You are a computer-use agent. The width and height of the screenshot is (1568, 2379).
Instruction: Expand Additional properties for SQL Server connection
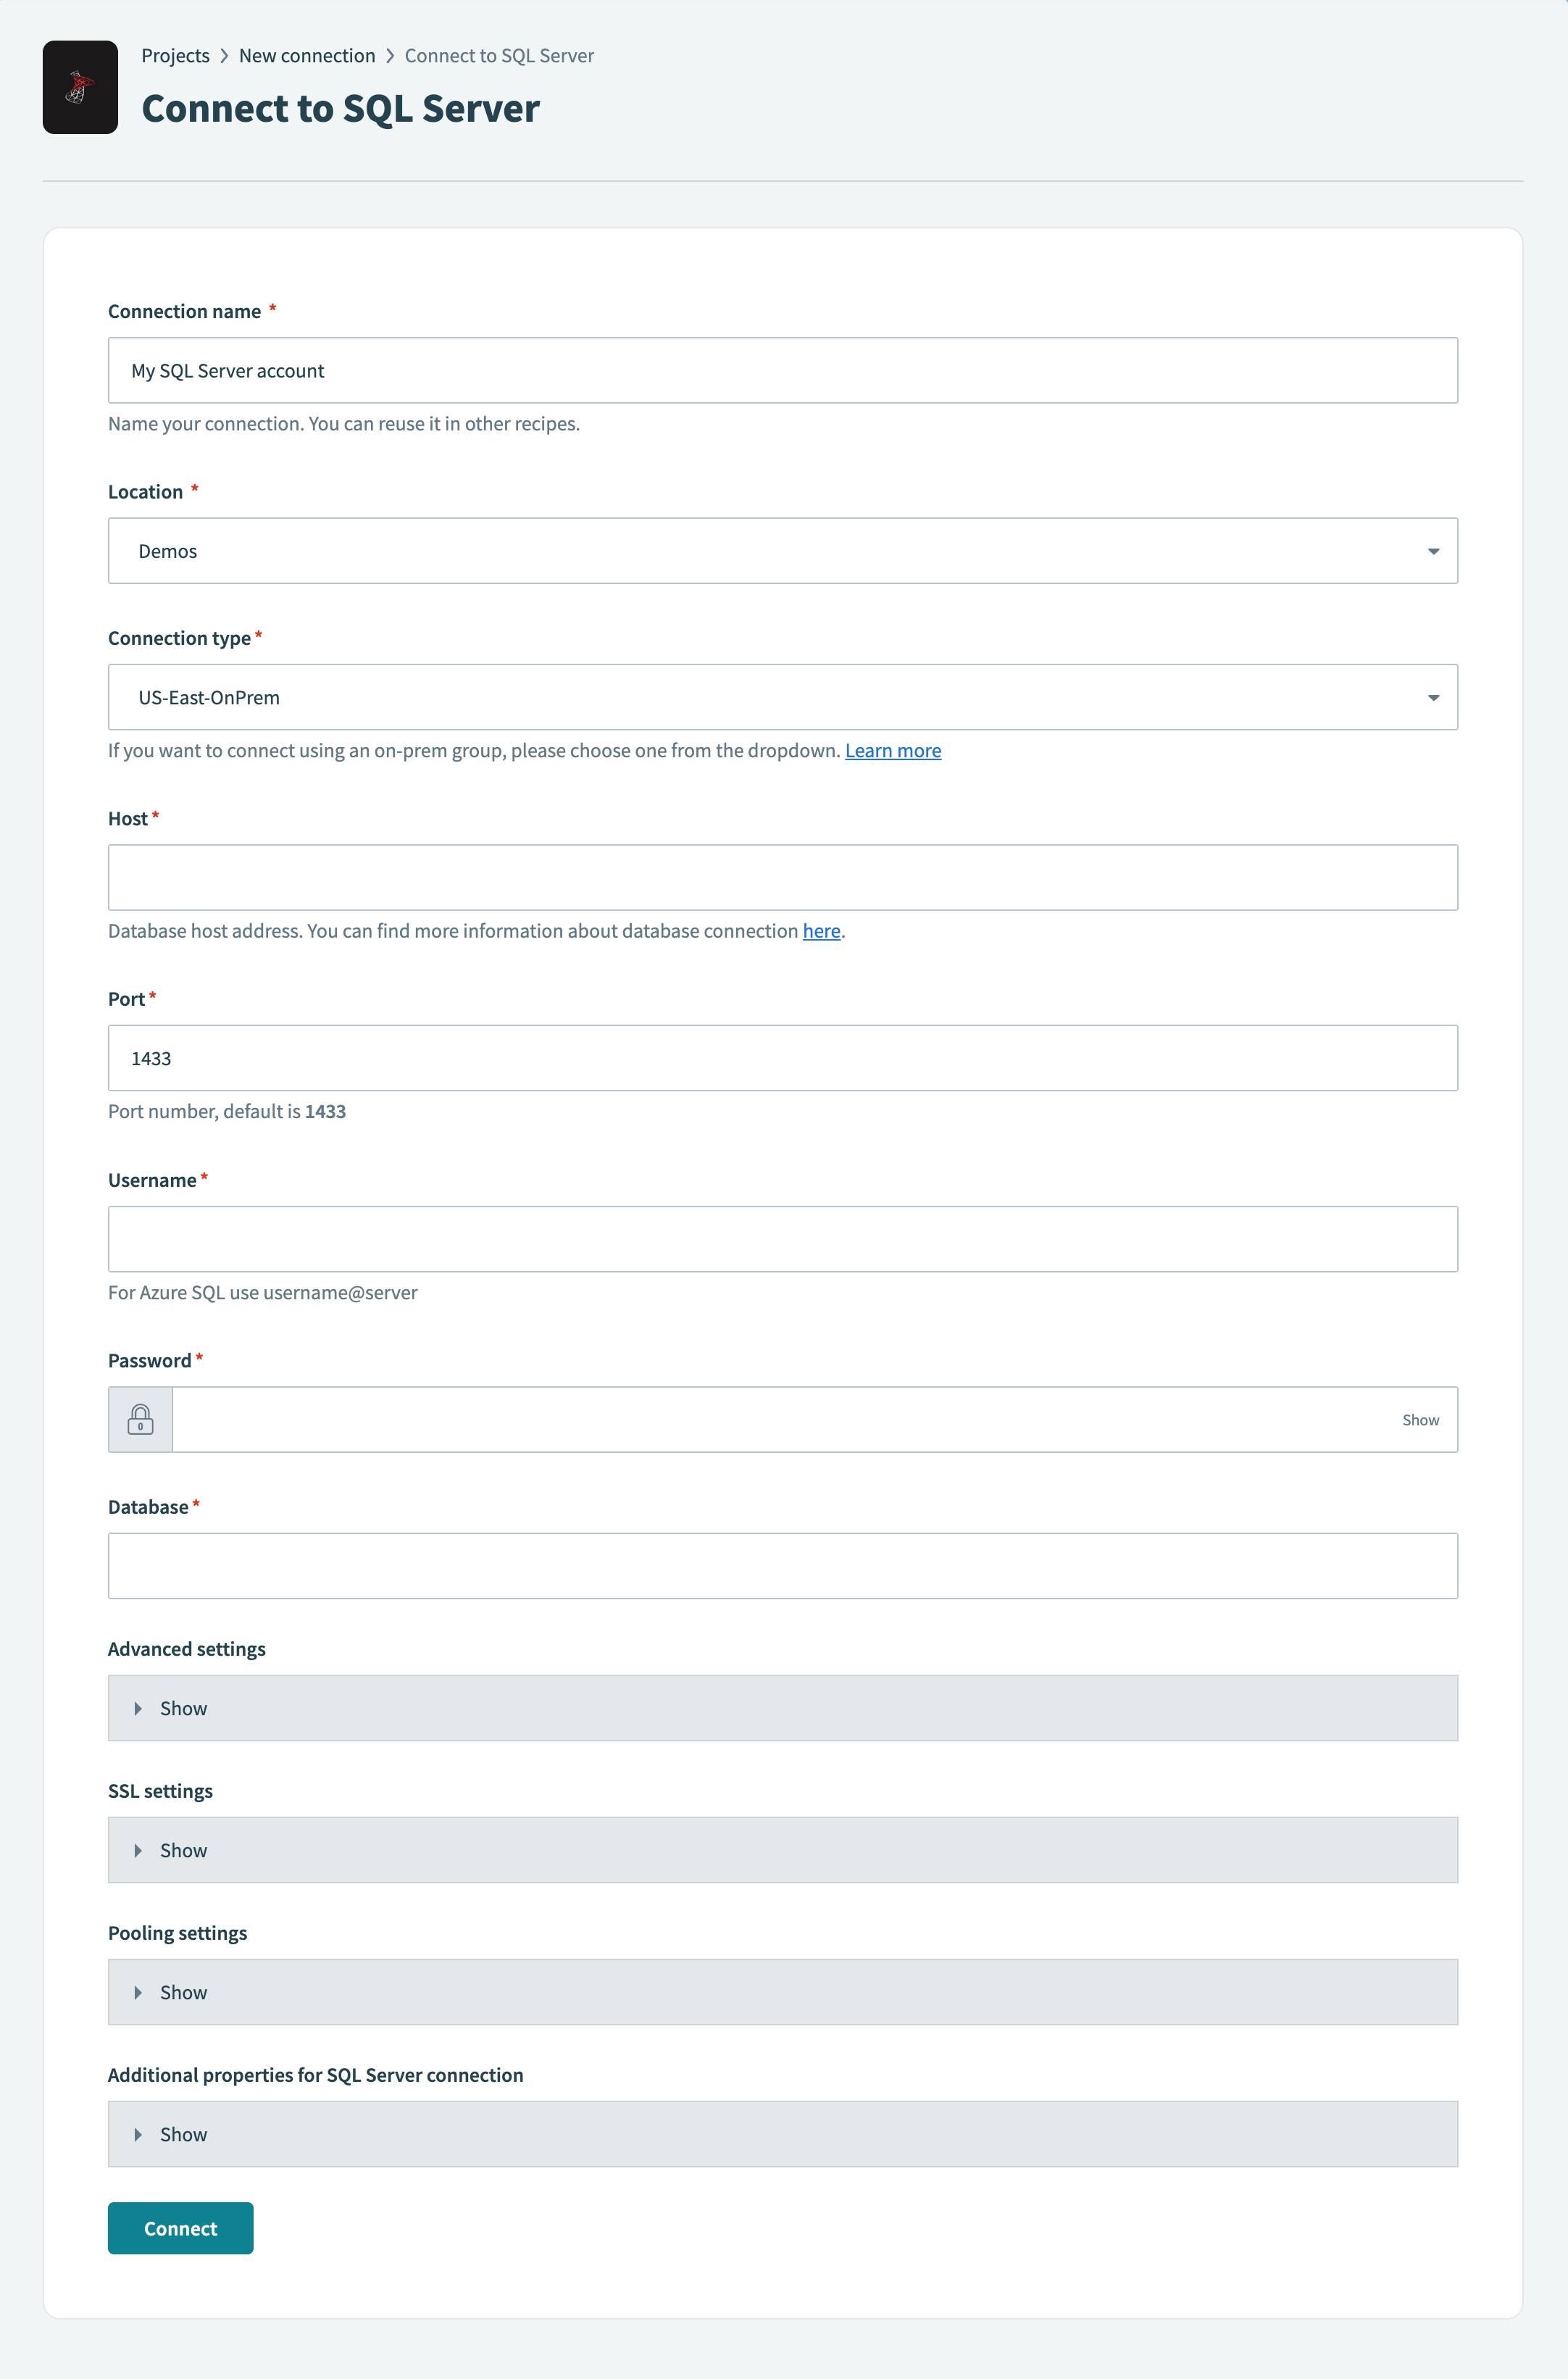tap(183, 2134)
